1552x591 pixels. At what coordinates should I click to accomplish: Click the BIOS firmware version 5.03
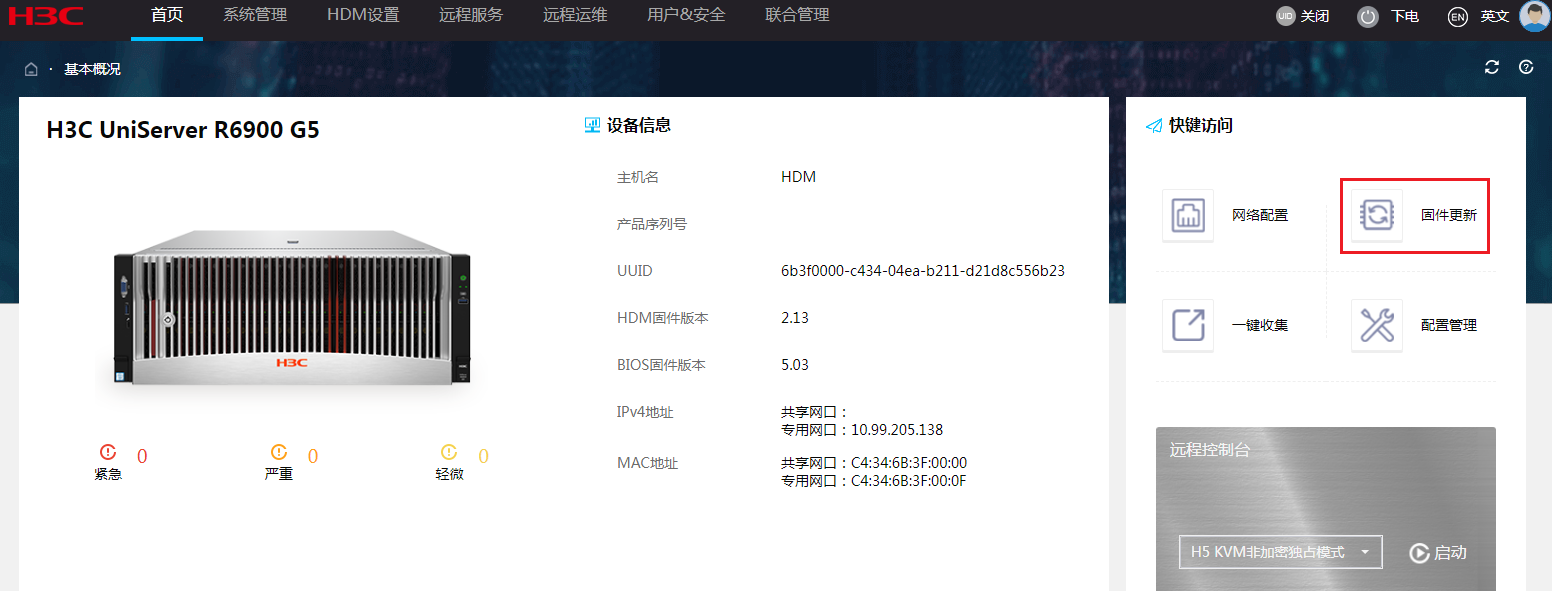click(795, 365)
